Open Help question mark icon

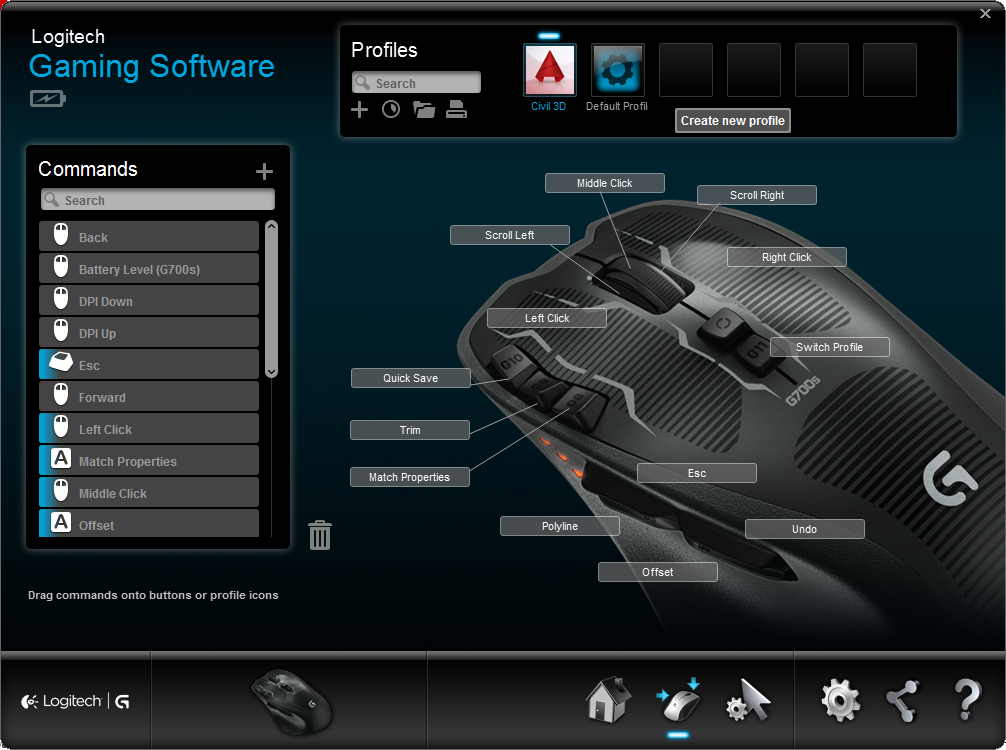click(968, 700)
